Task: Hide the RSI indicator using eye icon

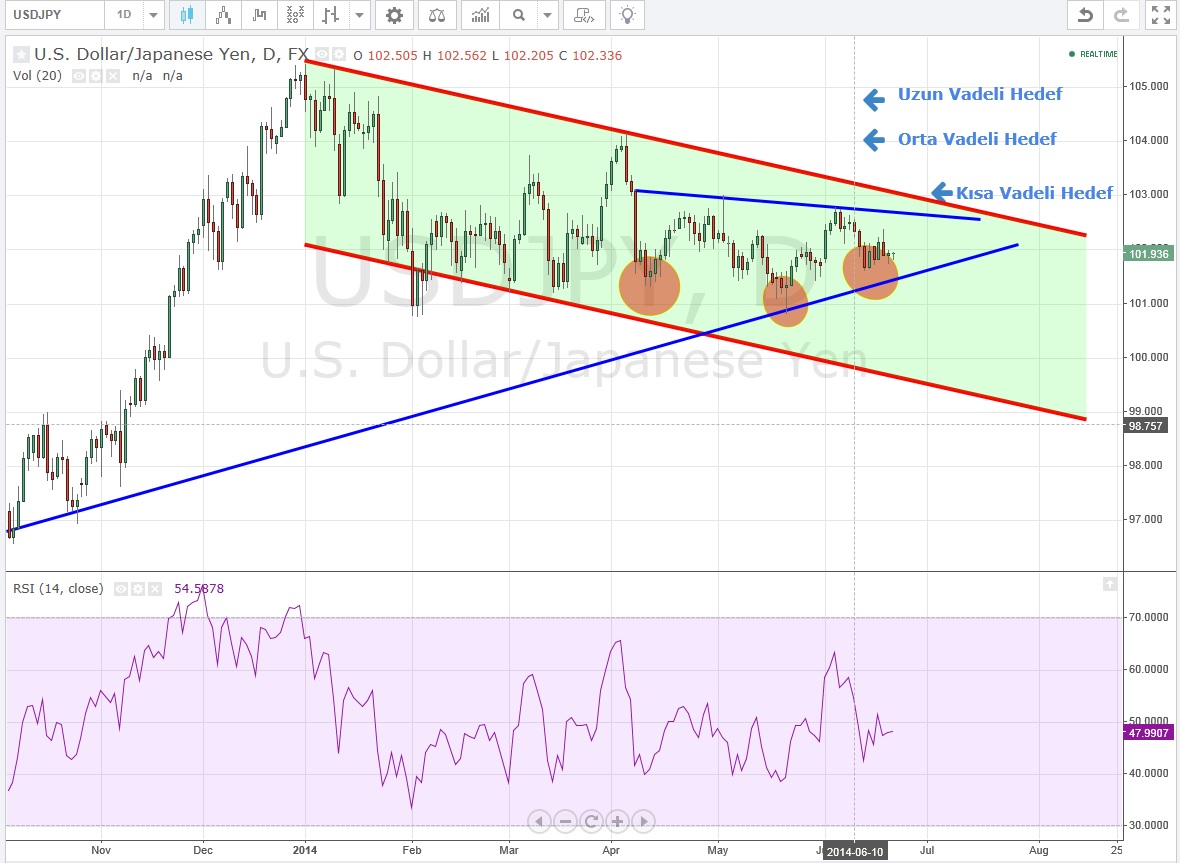Action: (120, 589)
